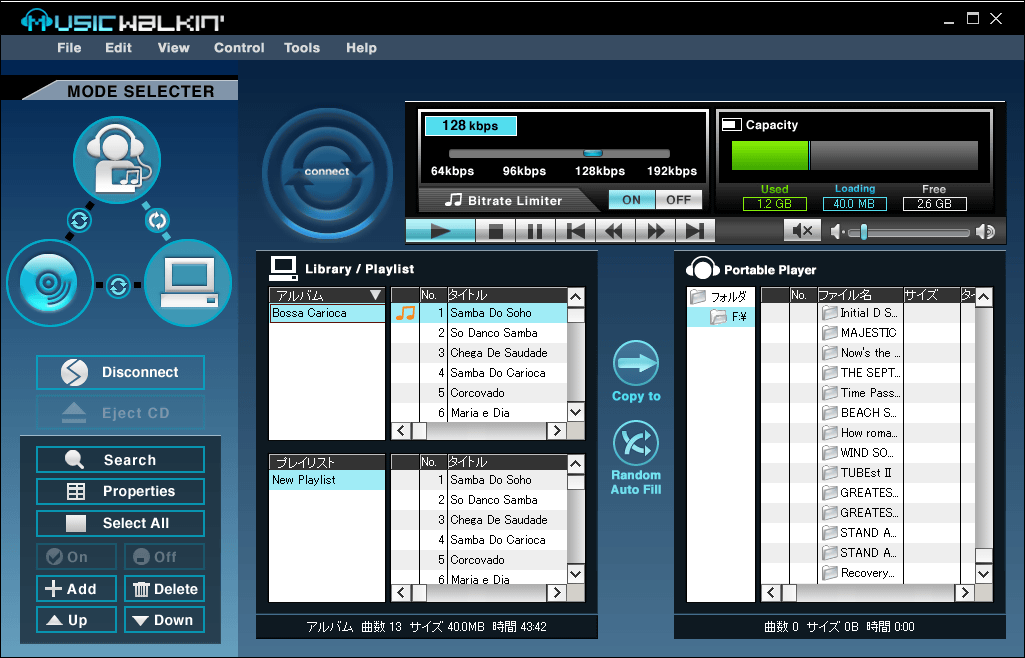The image size is (1025, 658).
Task: Click sync icon between CD and computer
Action: [118, 286]
